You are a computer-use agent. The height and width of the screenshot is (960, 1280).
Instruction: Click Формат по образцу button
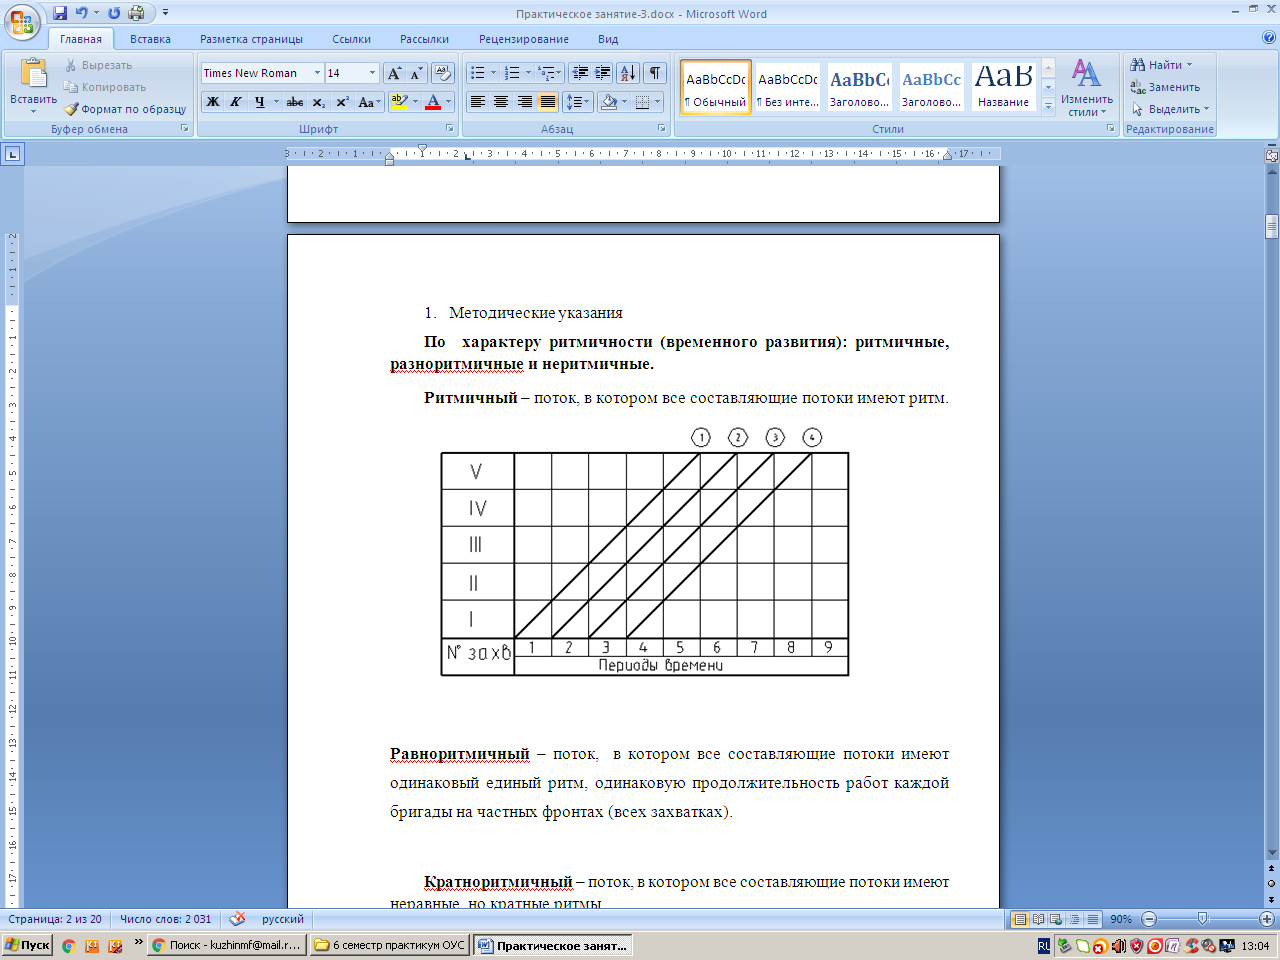coord(126,109)
